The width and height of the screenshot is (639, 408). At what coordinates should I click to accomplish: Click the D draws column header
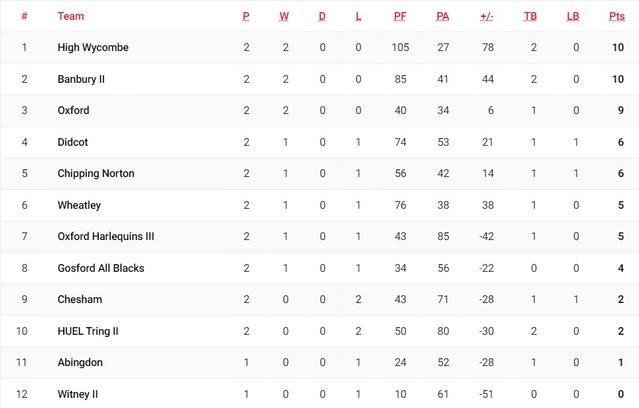(322, 17)
